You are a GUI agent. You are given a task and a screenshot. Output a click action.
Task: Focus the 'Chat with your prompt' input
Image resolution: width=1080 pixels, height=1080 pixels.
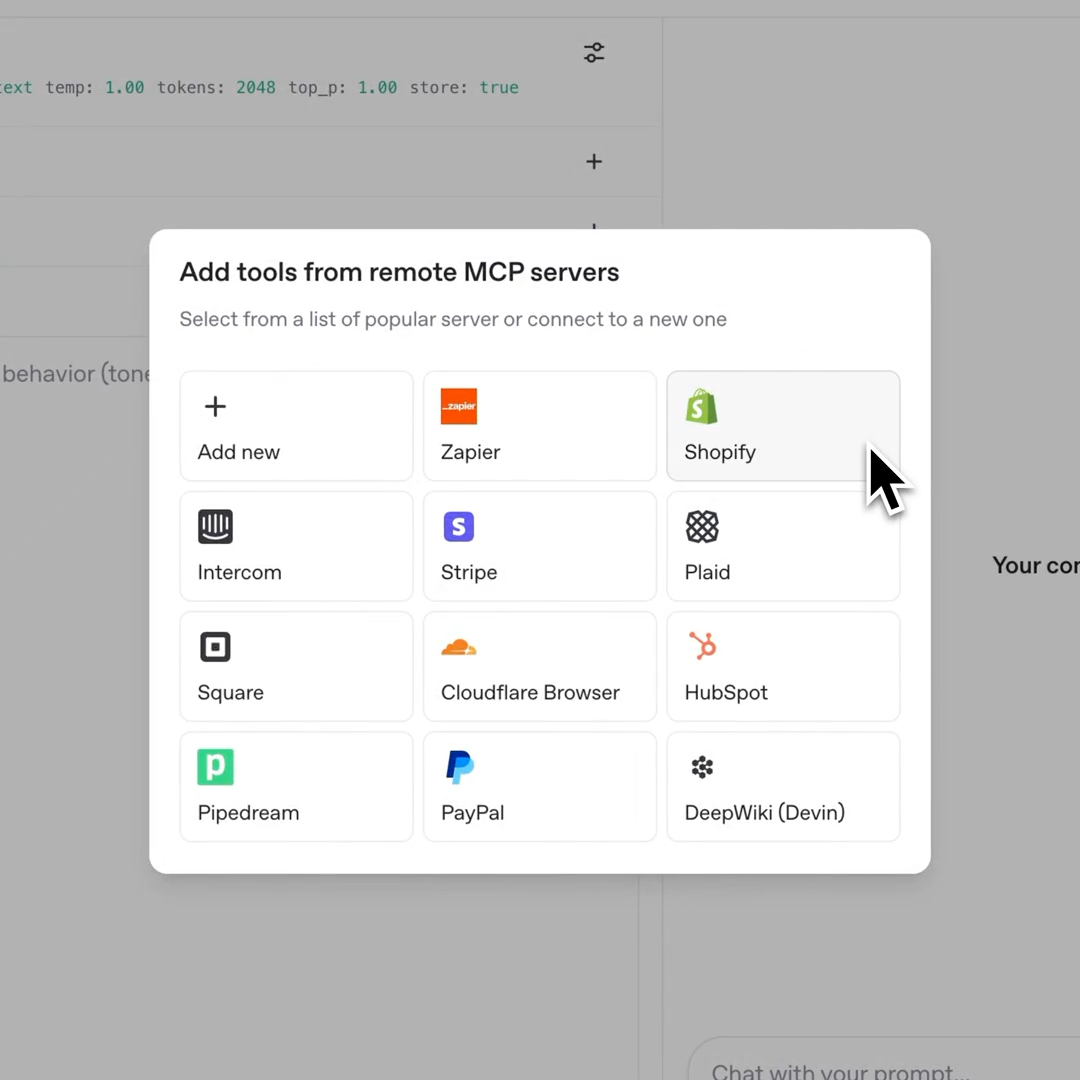point(884,1061)
